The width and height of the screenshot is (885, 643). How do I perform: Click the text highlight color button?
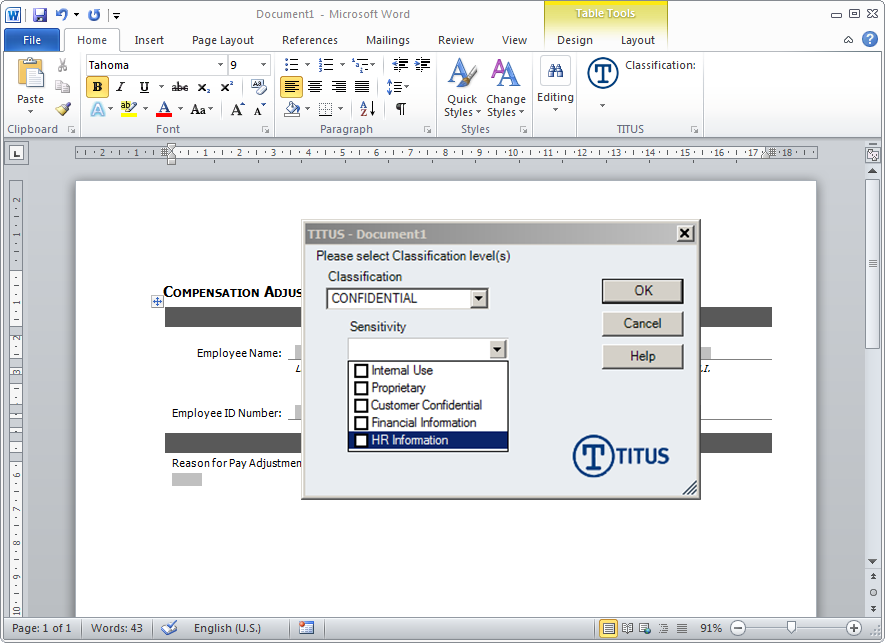[x=129, y=109]
